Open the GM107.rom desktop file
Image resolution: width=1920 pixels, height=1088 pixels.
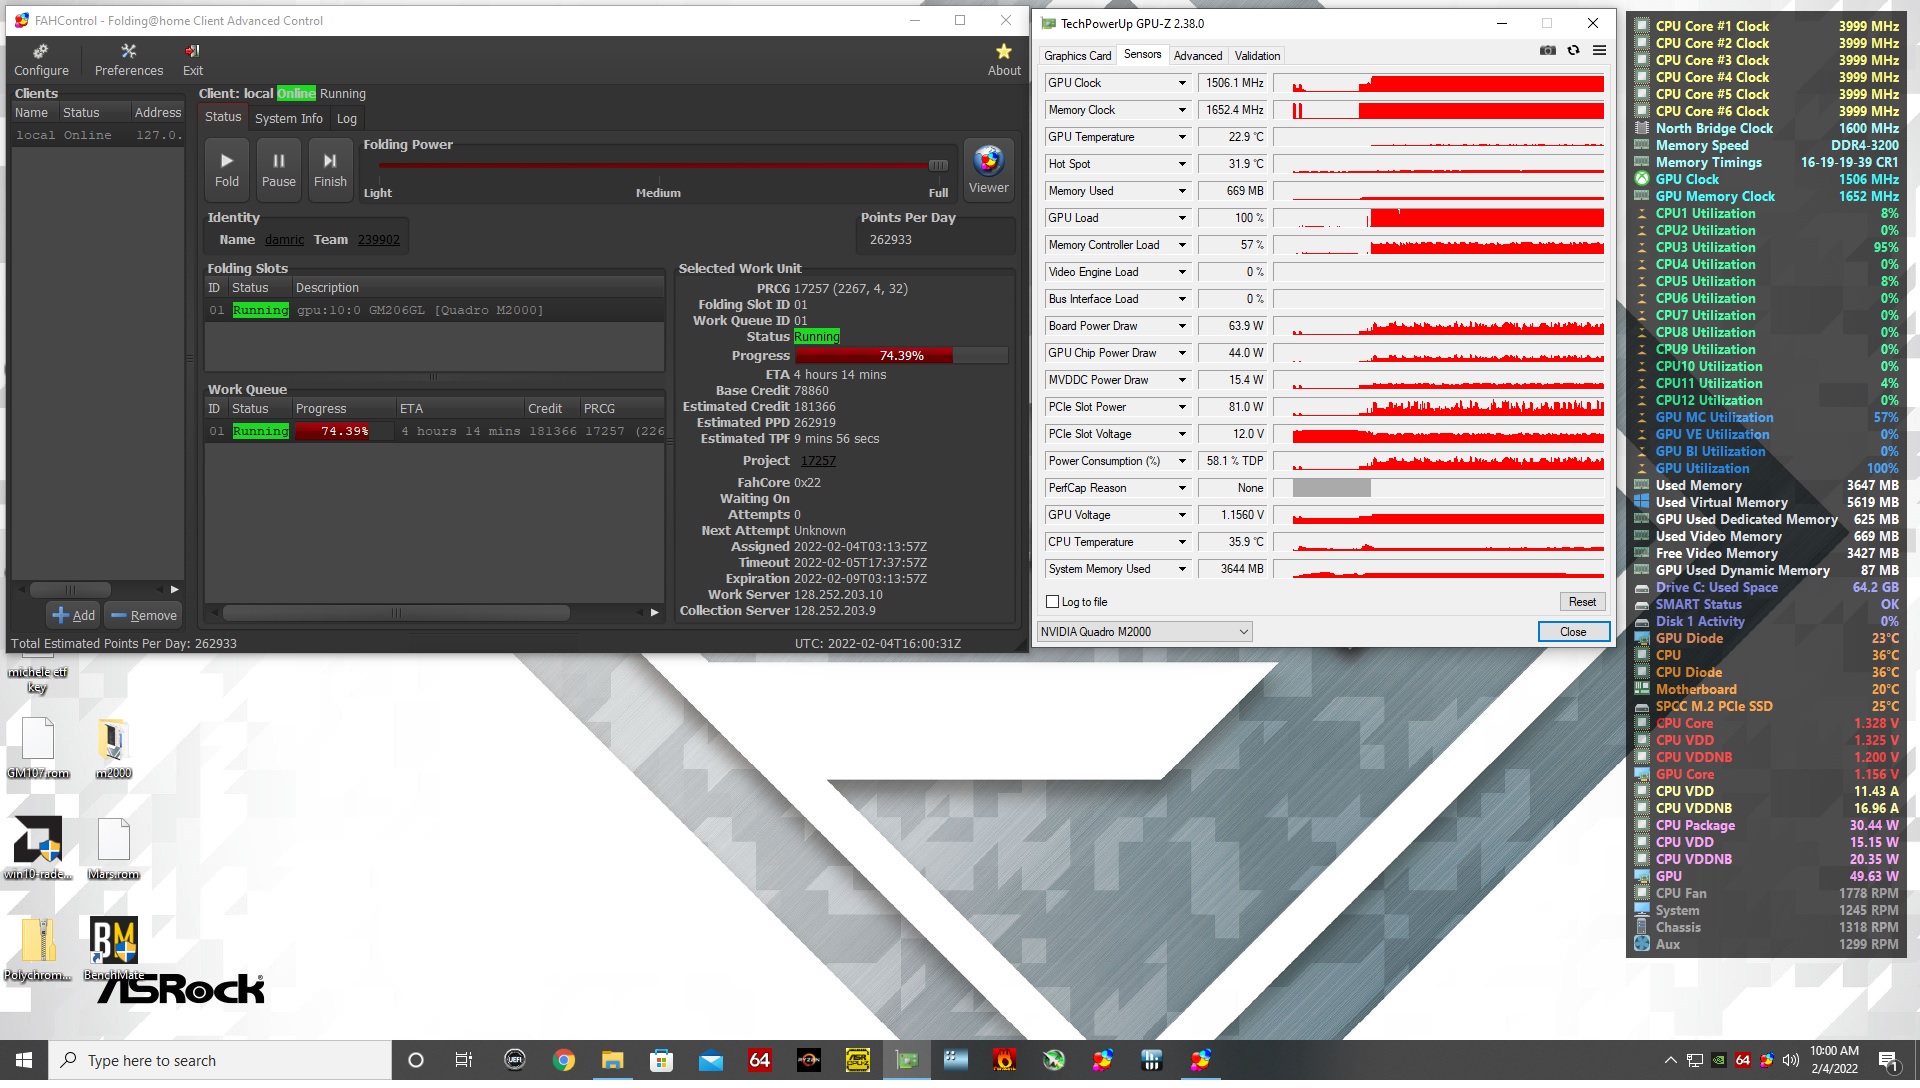pyautogui.click(x=38, y=748)
